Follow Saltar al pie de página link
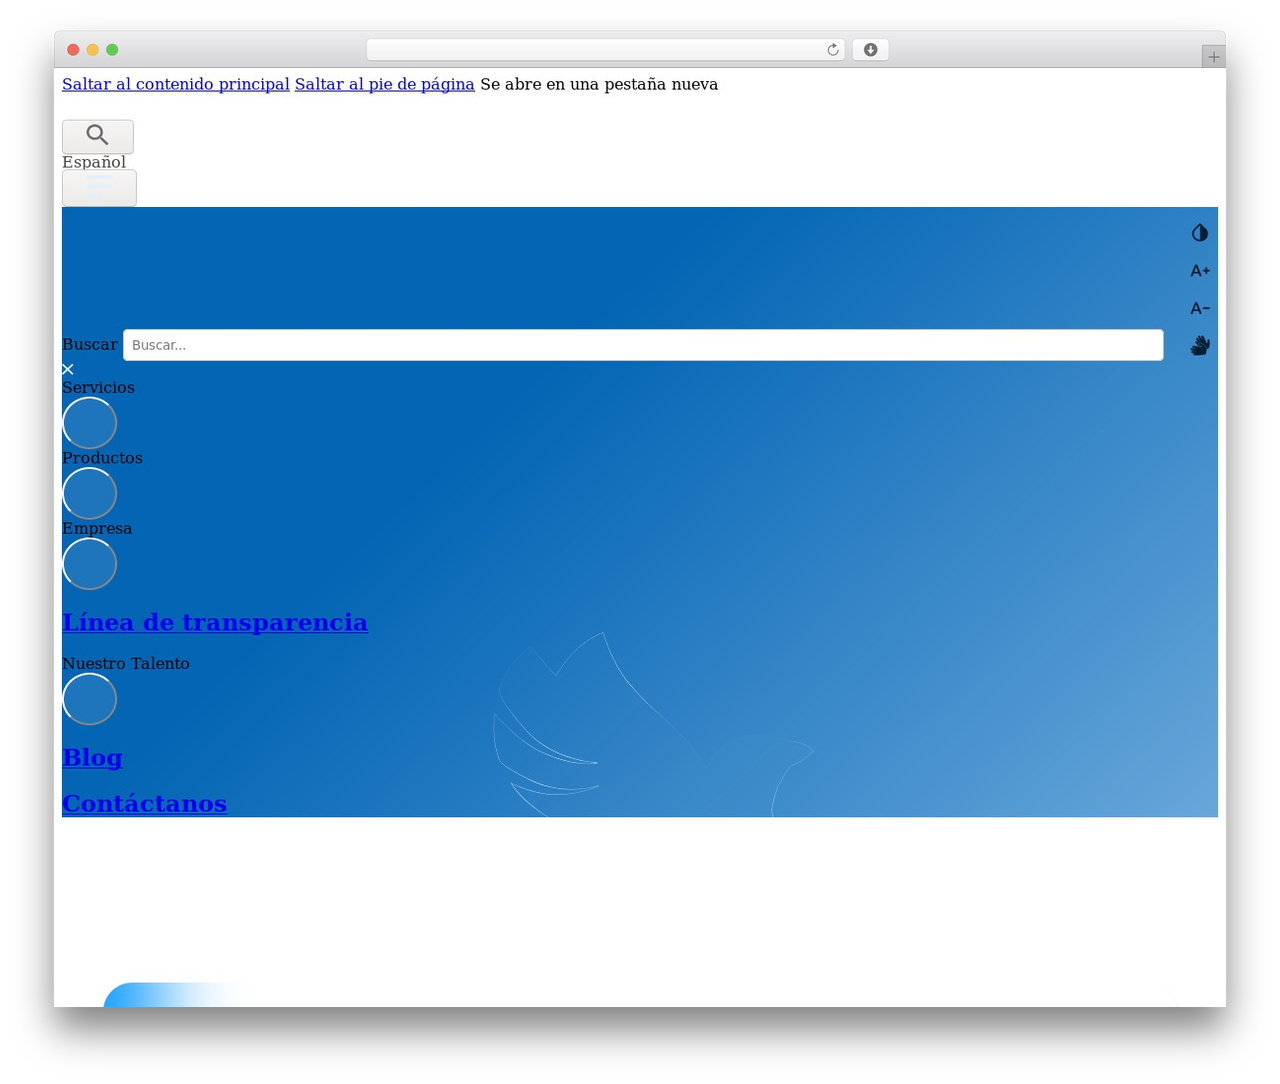 pos(385,84)
